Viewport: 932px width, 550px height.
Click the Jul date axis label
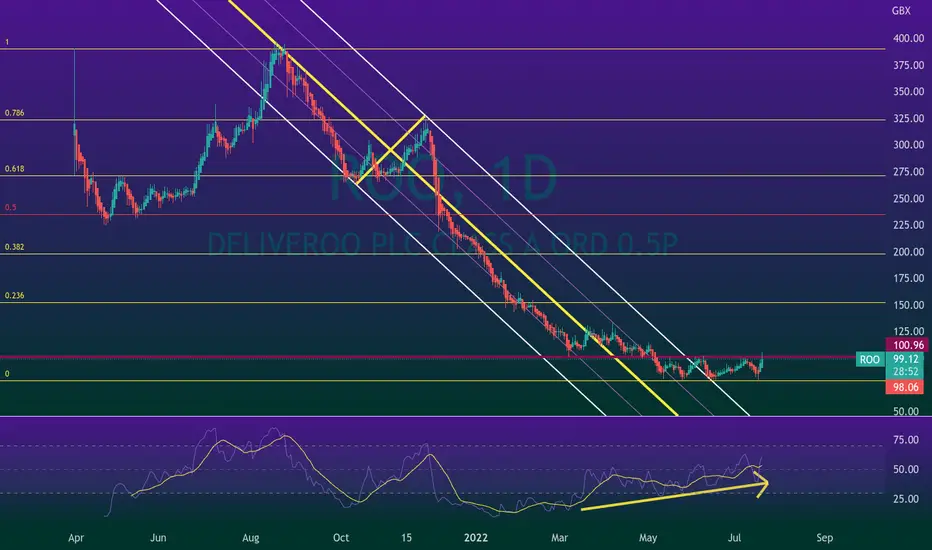pyautogui.click(x=735, y=538)
